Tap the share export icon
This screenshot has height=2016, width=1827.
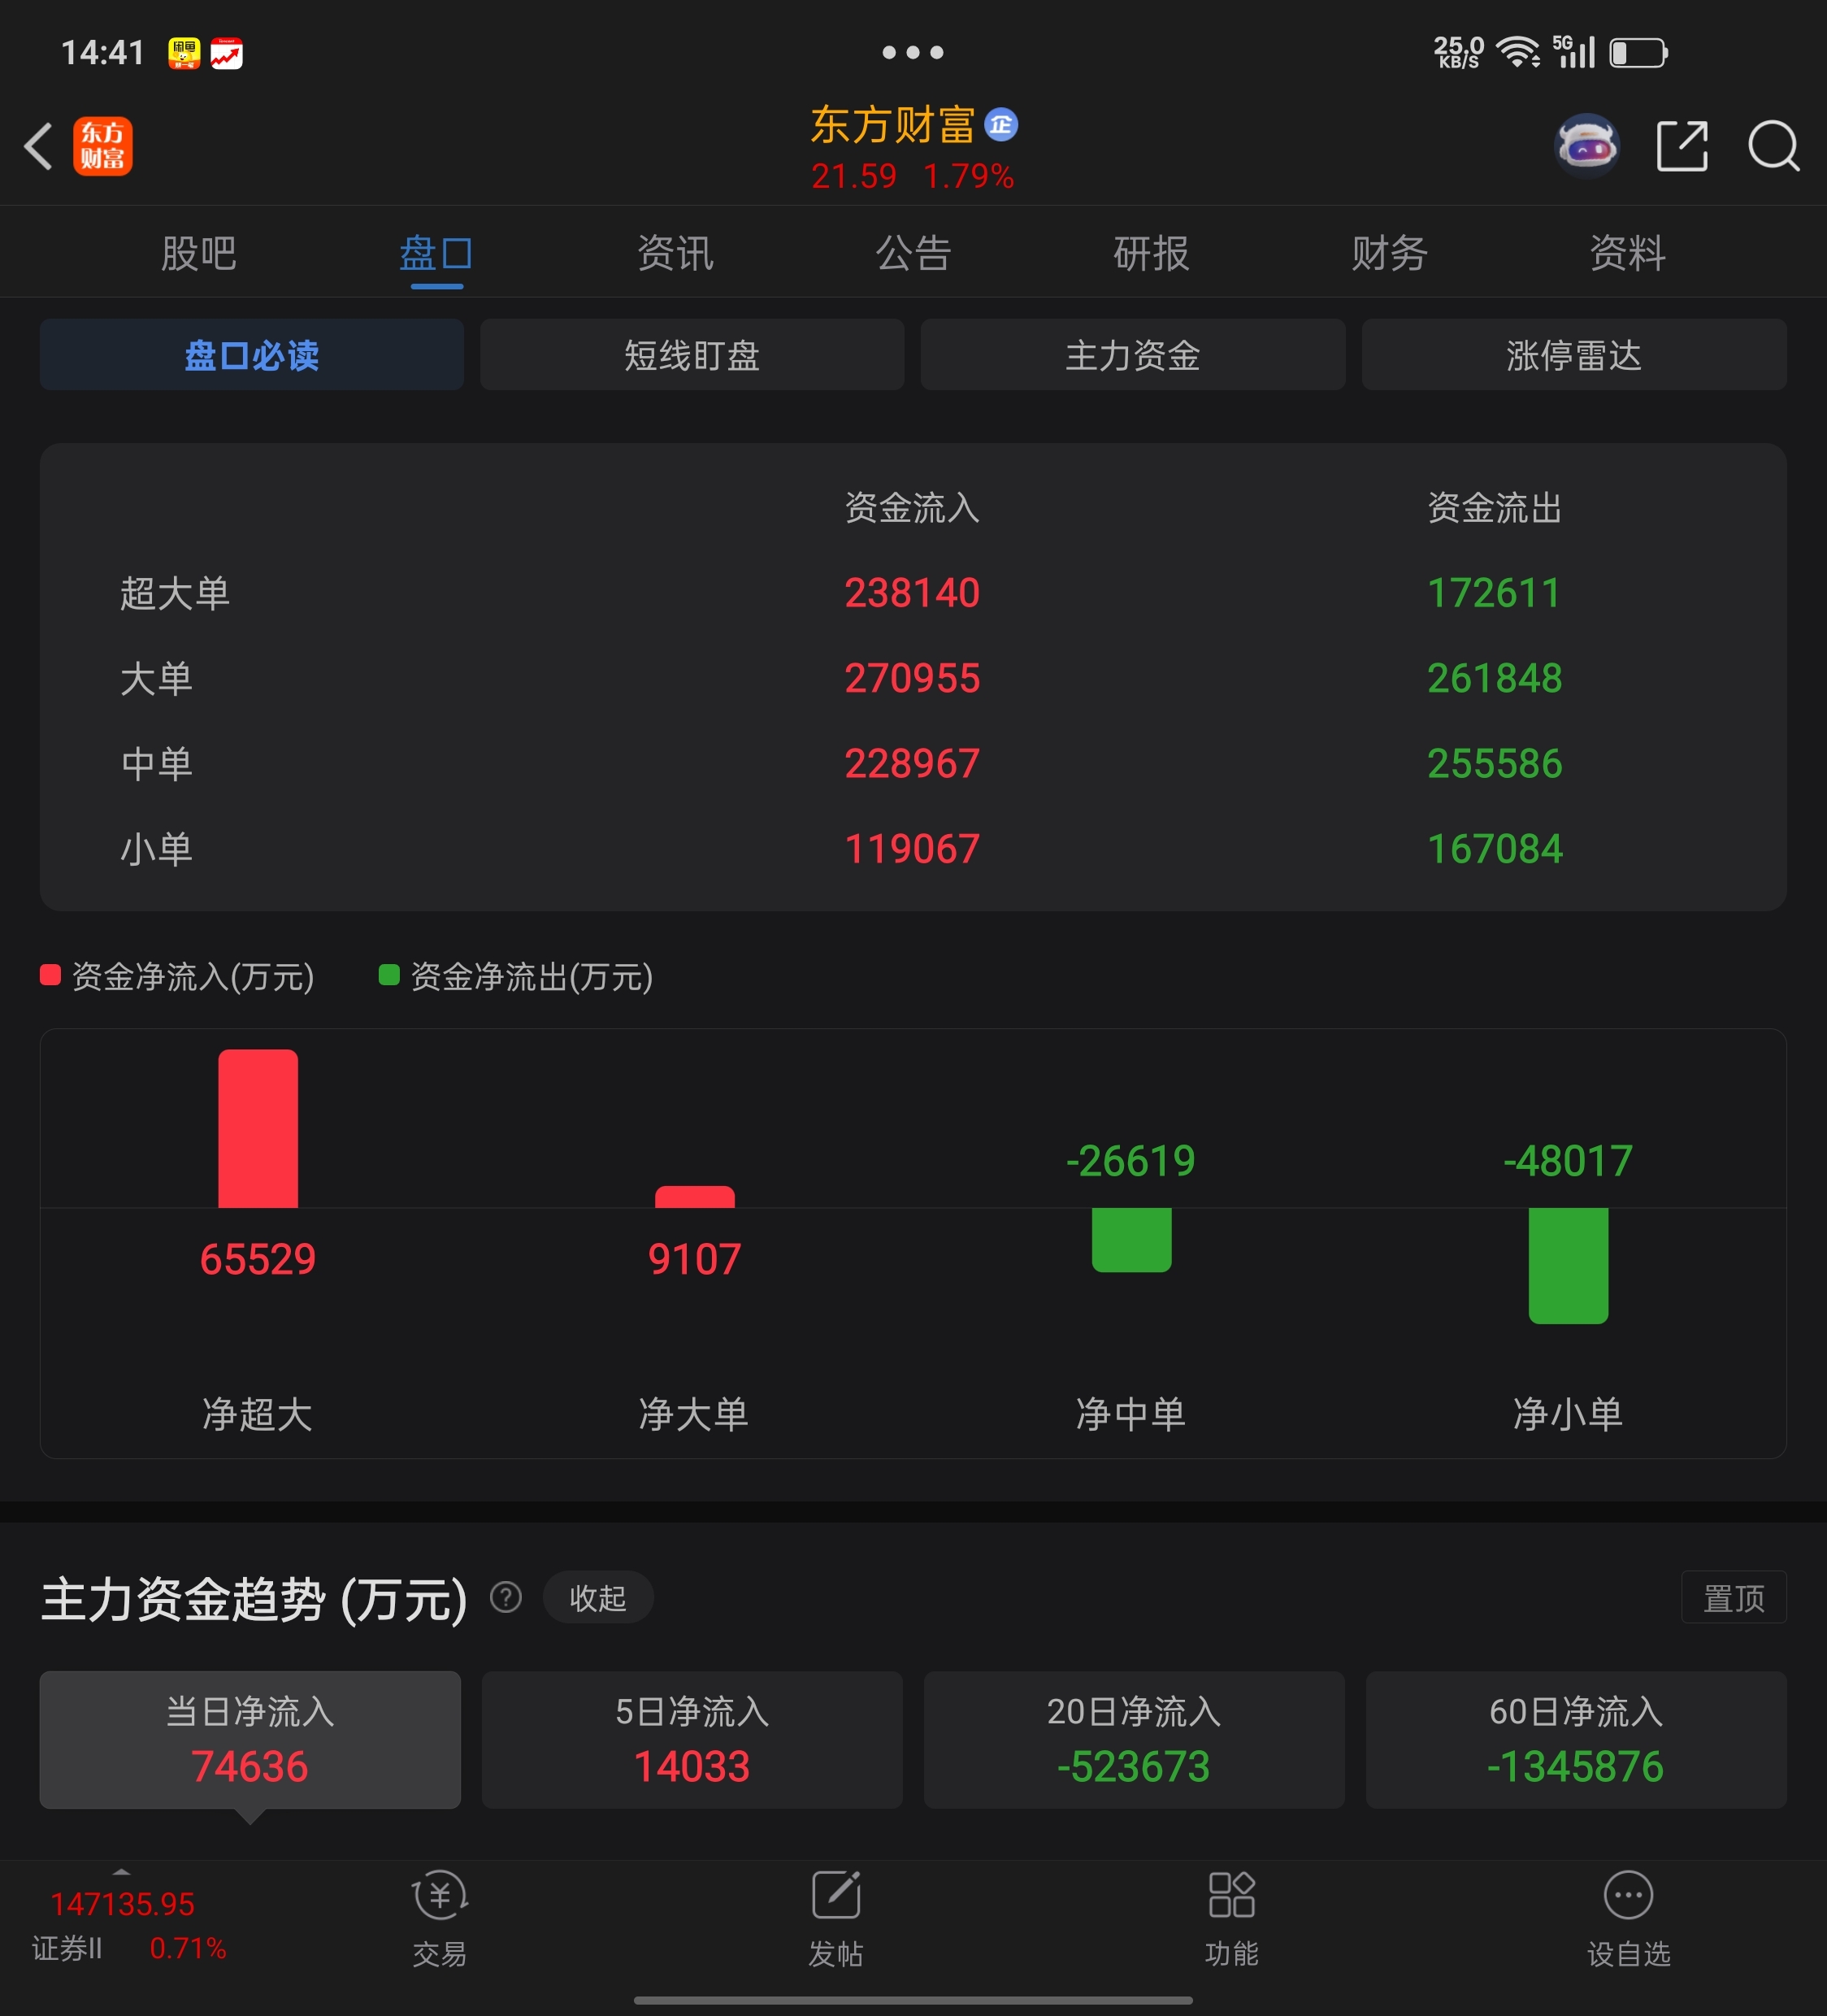pyautogui.click(x=1682, y=146)
